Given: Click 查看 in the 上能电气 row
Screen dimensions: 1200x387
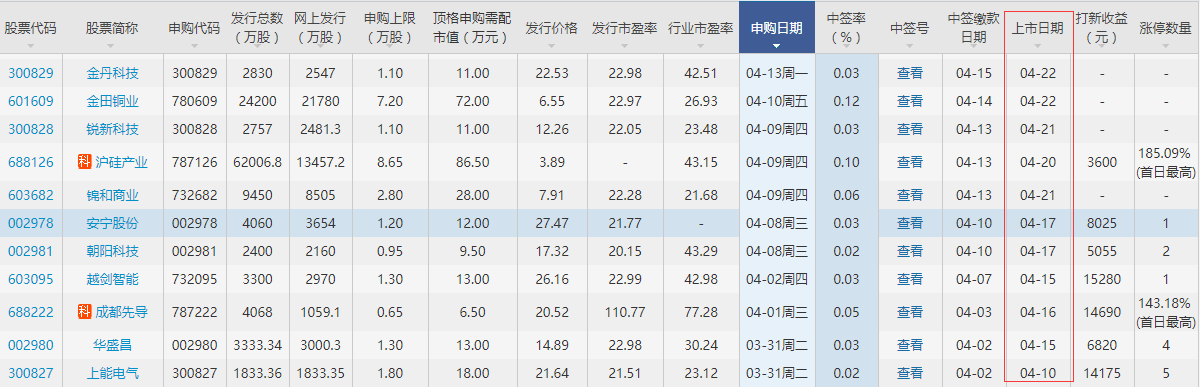Looking at the screenshot, I should pos(909,373).
